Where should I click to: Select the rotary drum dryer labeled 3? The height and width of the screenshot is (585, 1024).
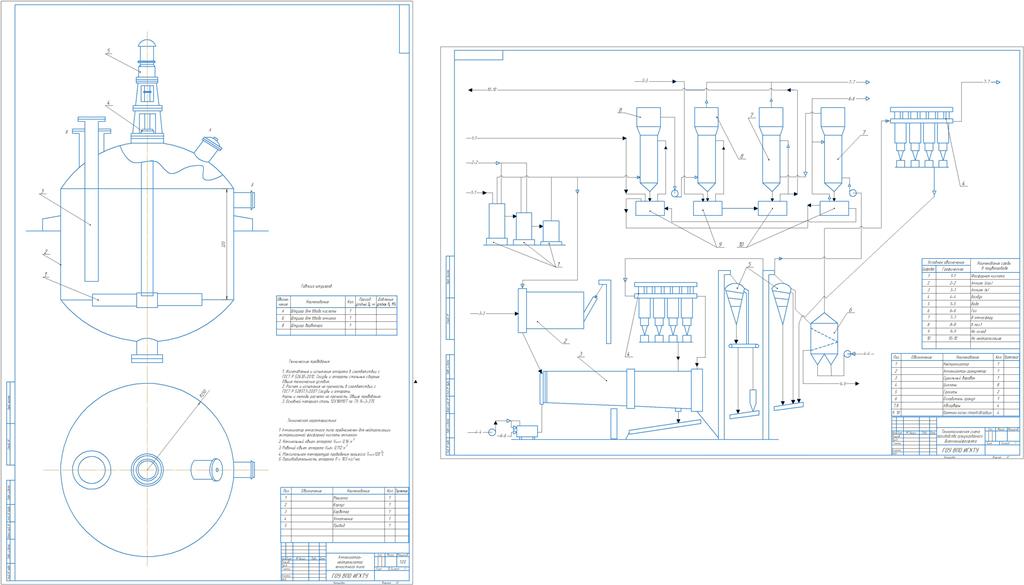pos(622,389)
